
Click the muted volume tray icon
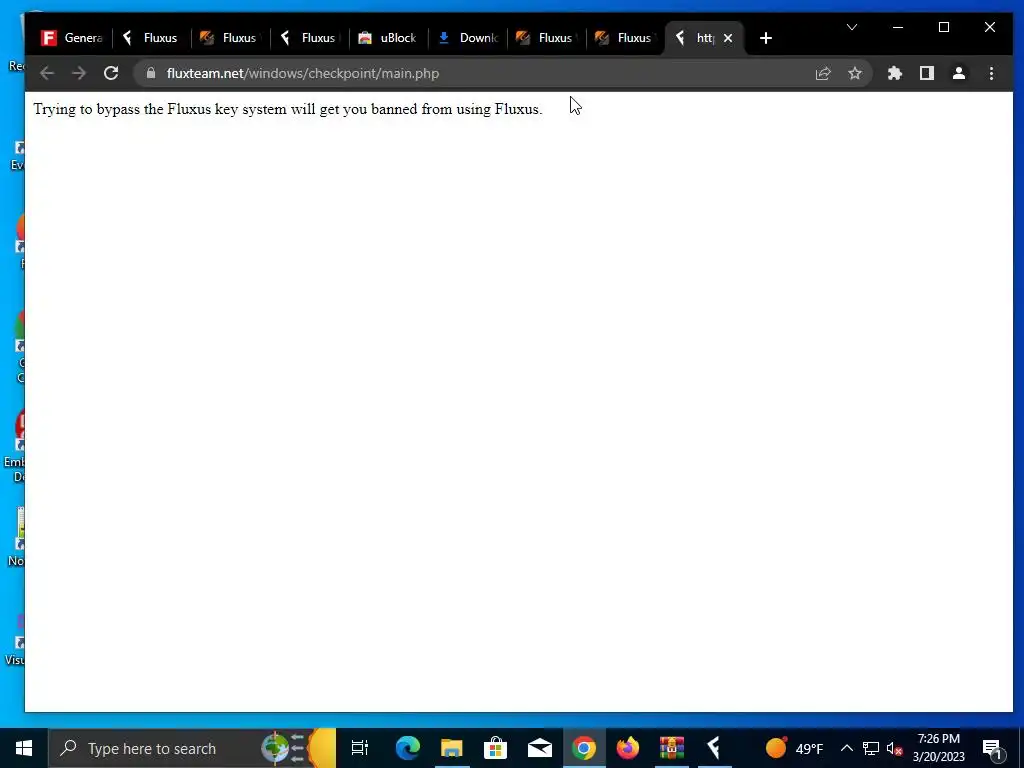895,748
